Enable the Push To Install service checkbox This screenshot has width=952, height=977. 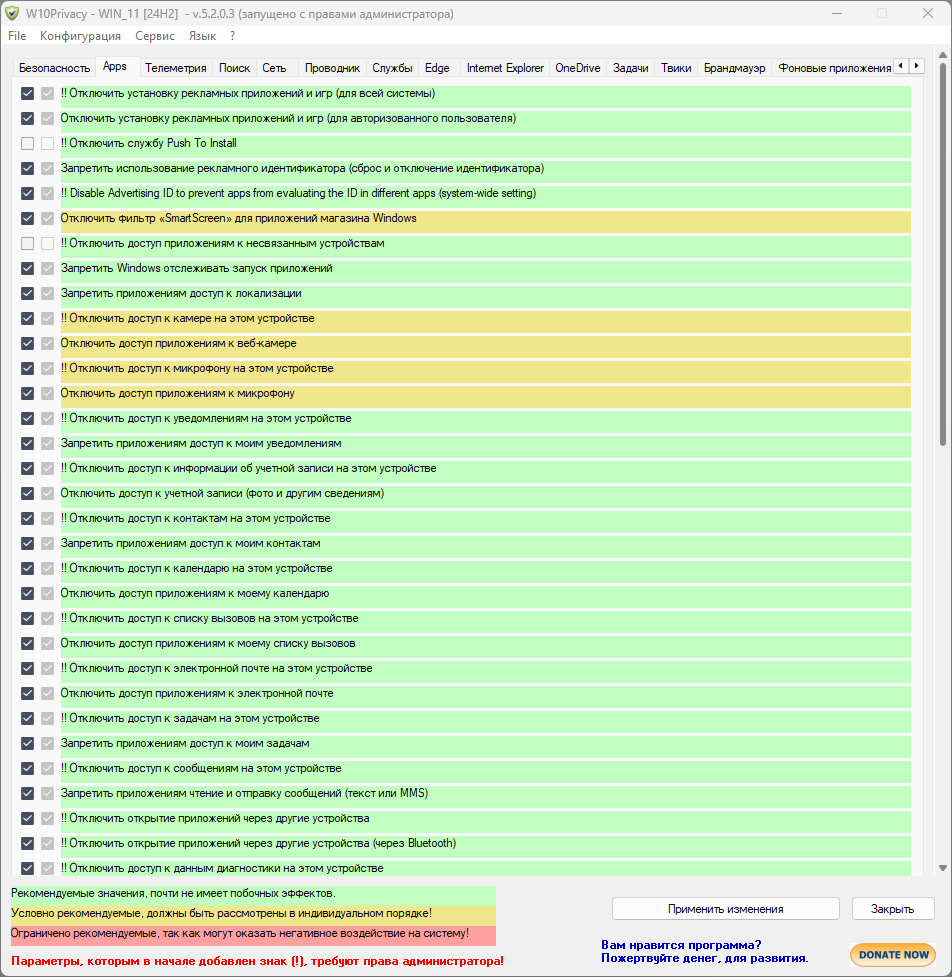[27, 143]
